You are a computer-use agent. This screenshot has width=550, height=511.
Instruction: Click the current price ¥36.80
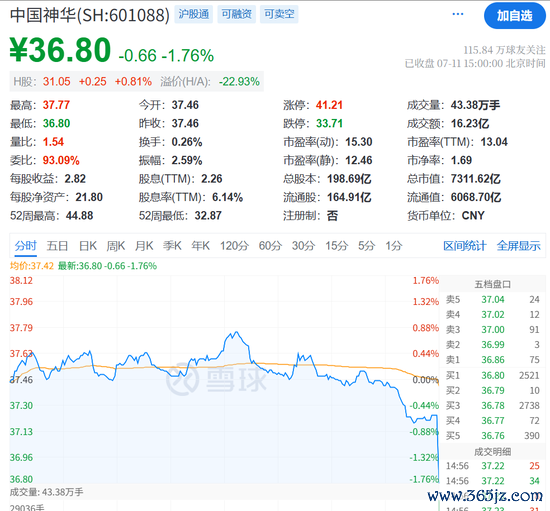pos(60,50)
